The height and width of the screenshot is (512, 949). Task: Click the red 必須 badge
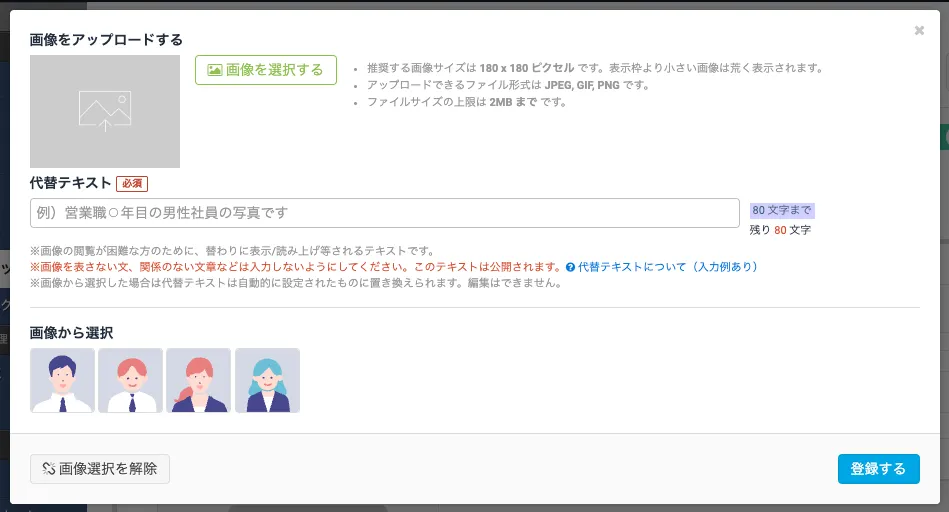coord(132,183)
